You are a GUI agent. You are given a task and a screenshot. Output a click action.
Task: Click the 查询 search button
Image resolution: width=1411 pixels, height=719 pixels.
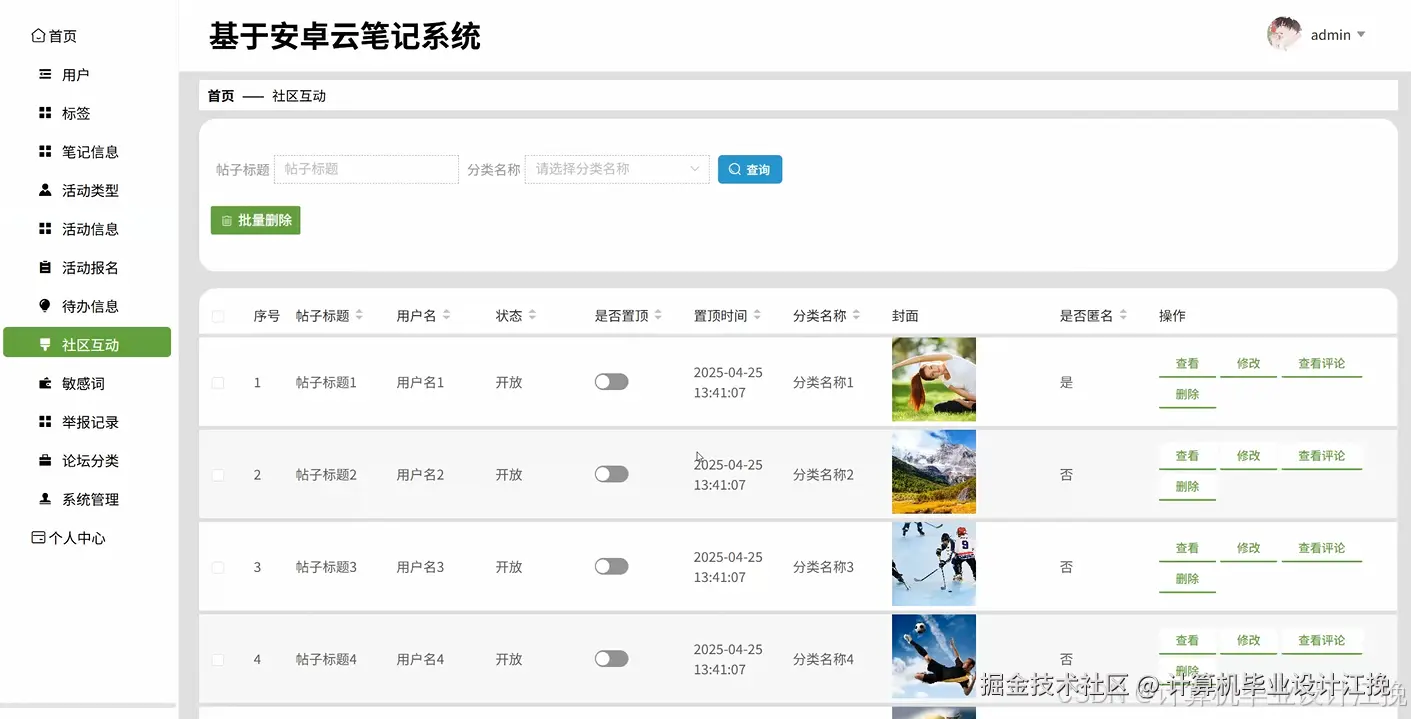(x=750, y=169)
